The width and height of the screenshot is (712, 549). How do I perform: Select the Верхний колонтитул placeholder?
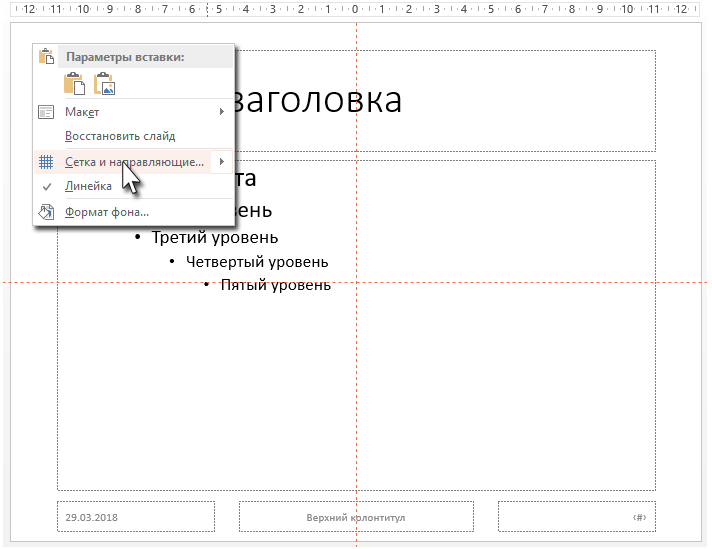pos(356,516)
